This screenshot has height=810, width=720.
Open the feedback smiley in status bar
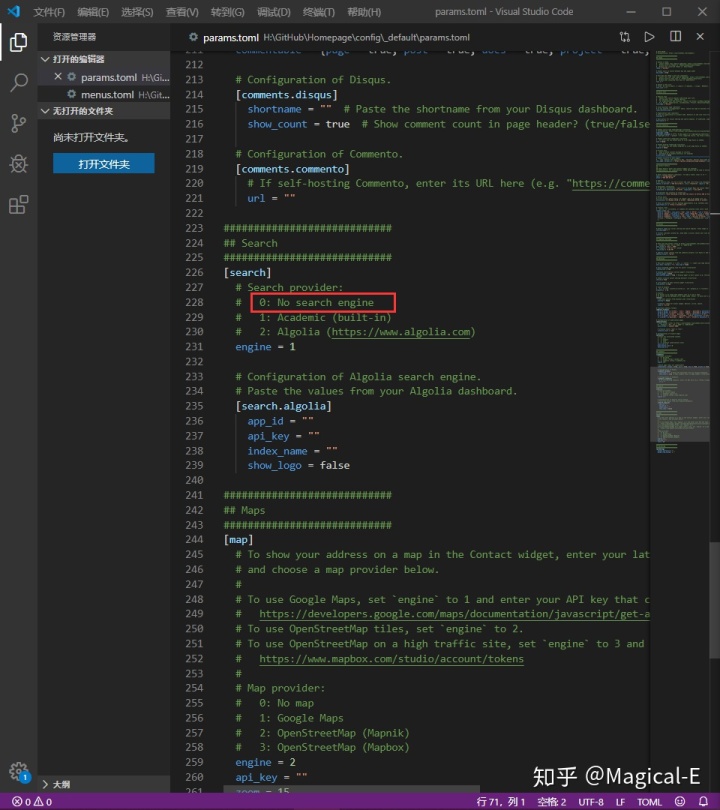[681, 801]
